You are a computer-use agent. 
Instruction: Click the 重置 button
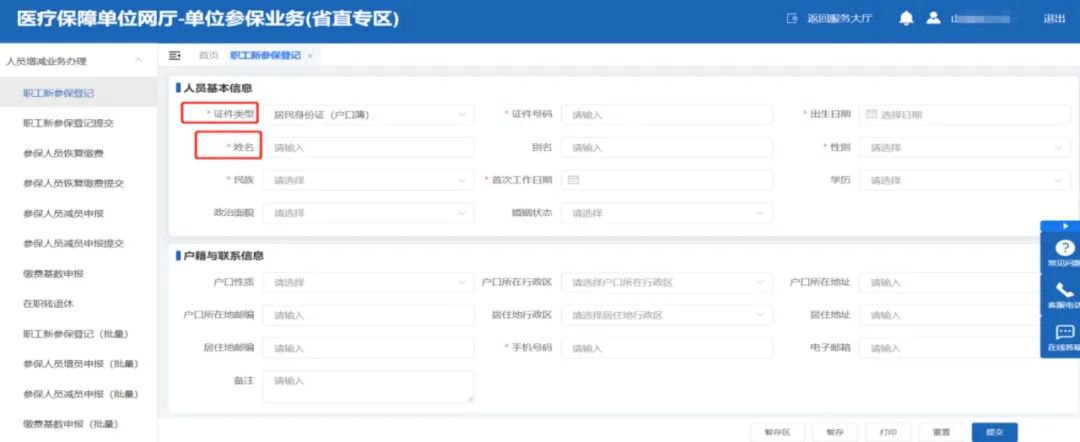(x=941, y=432)
